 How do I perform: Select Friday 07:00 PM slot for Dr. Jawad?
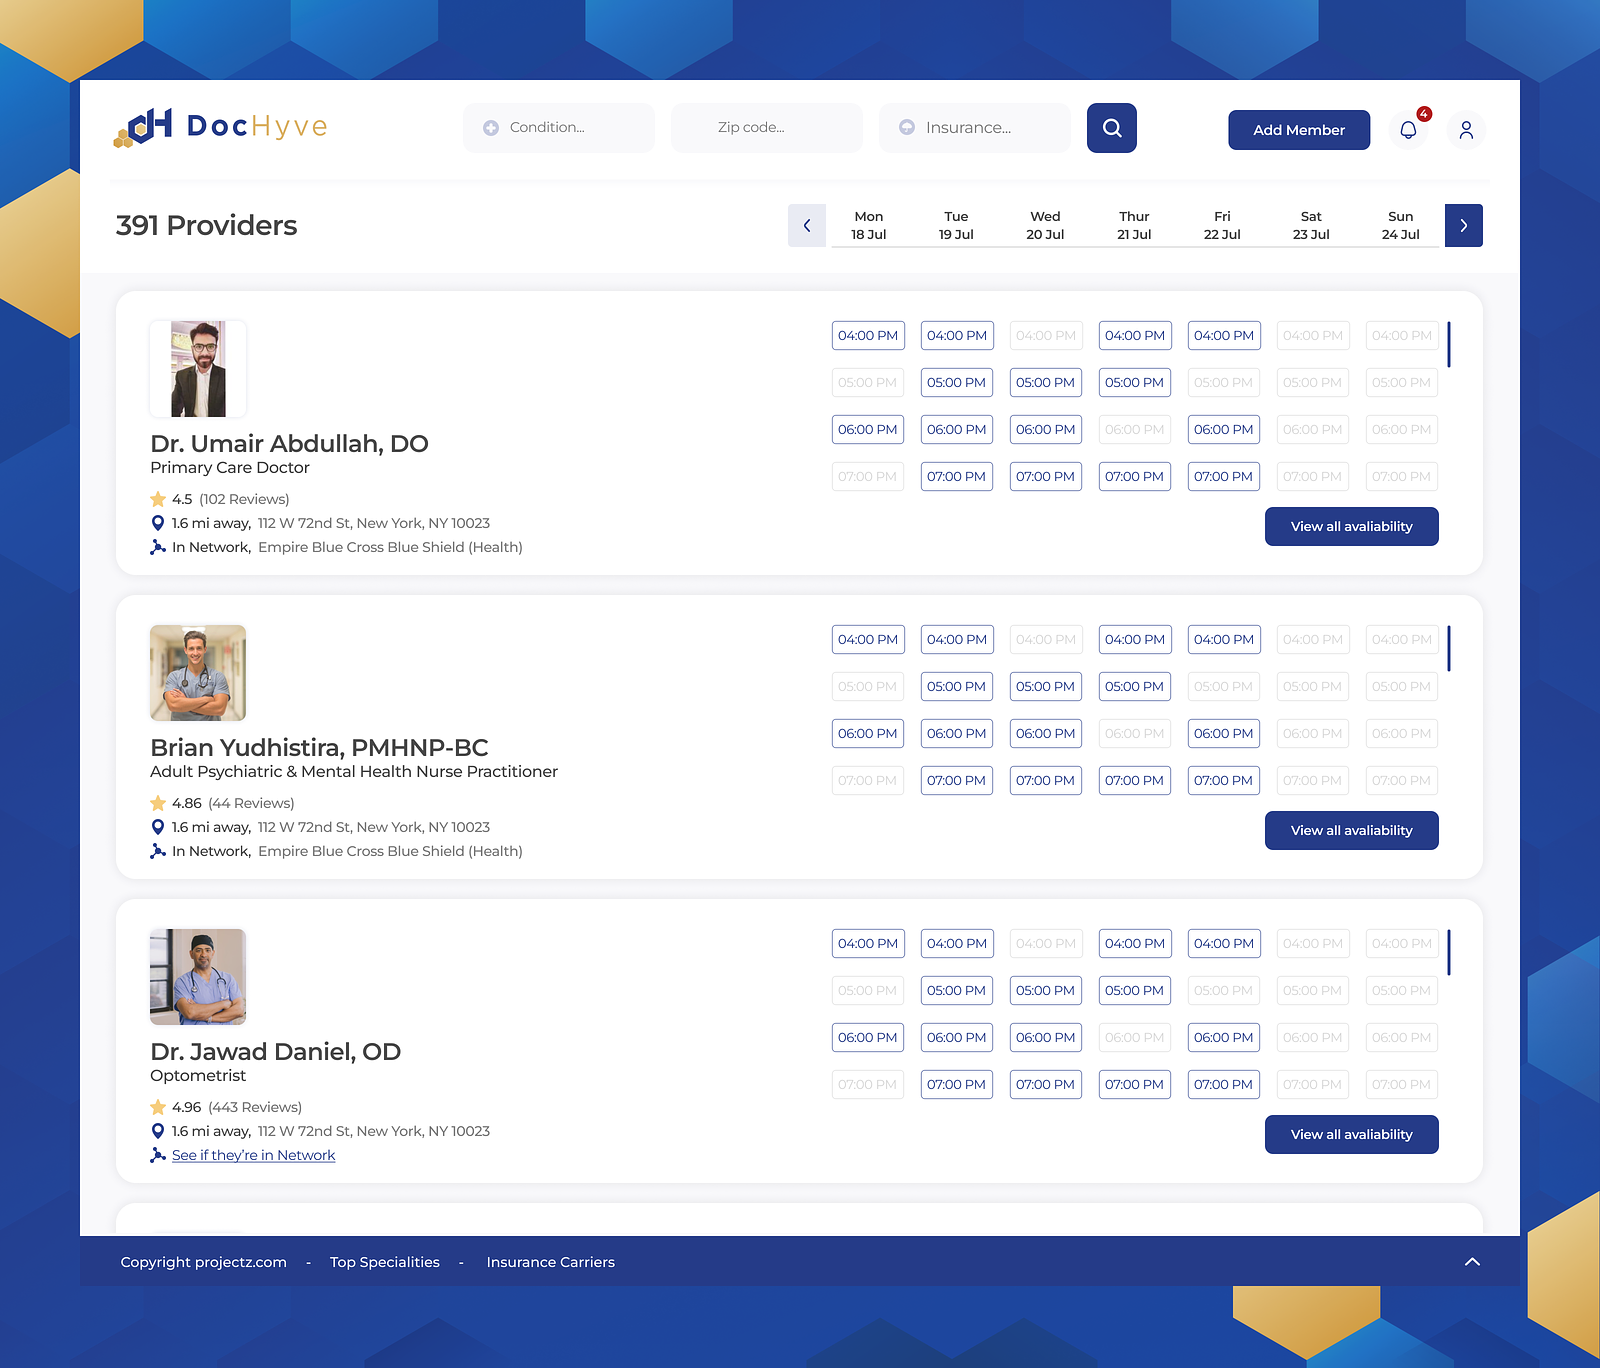coord(1223,1084)
